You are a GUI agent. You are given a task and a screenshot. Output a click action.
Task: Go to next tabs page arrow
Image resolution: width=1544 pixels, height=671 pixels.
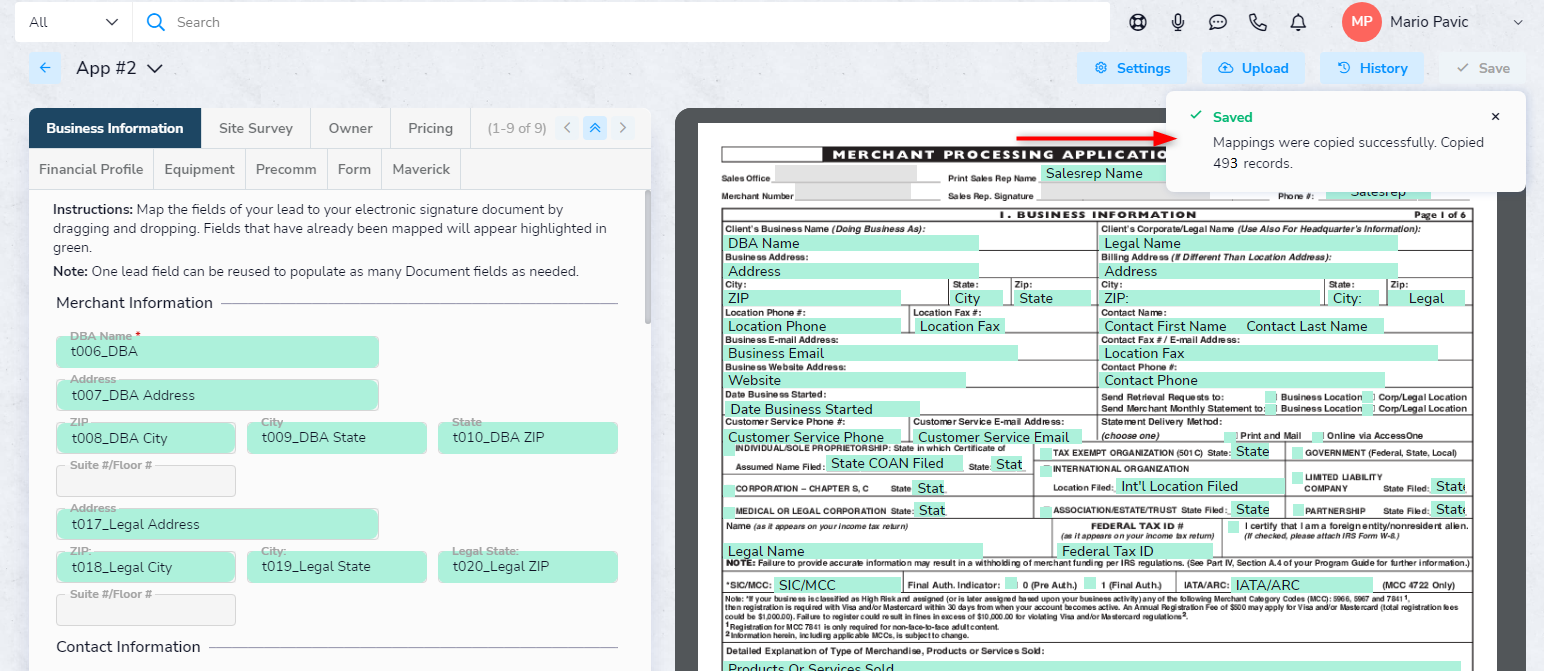[x=623, y=128]
